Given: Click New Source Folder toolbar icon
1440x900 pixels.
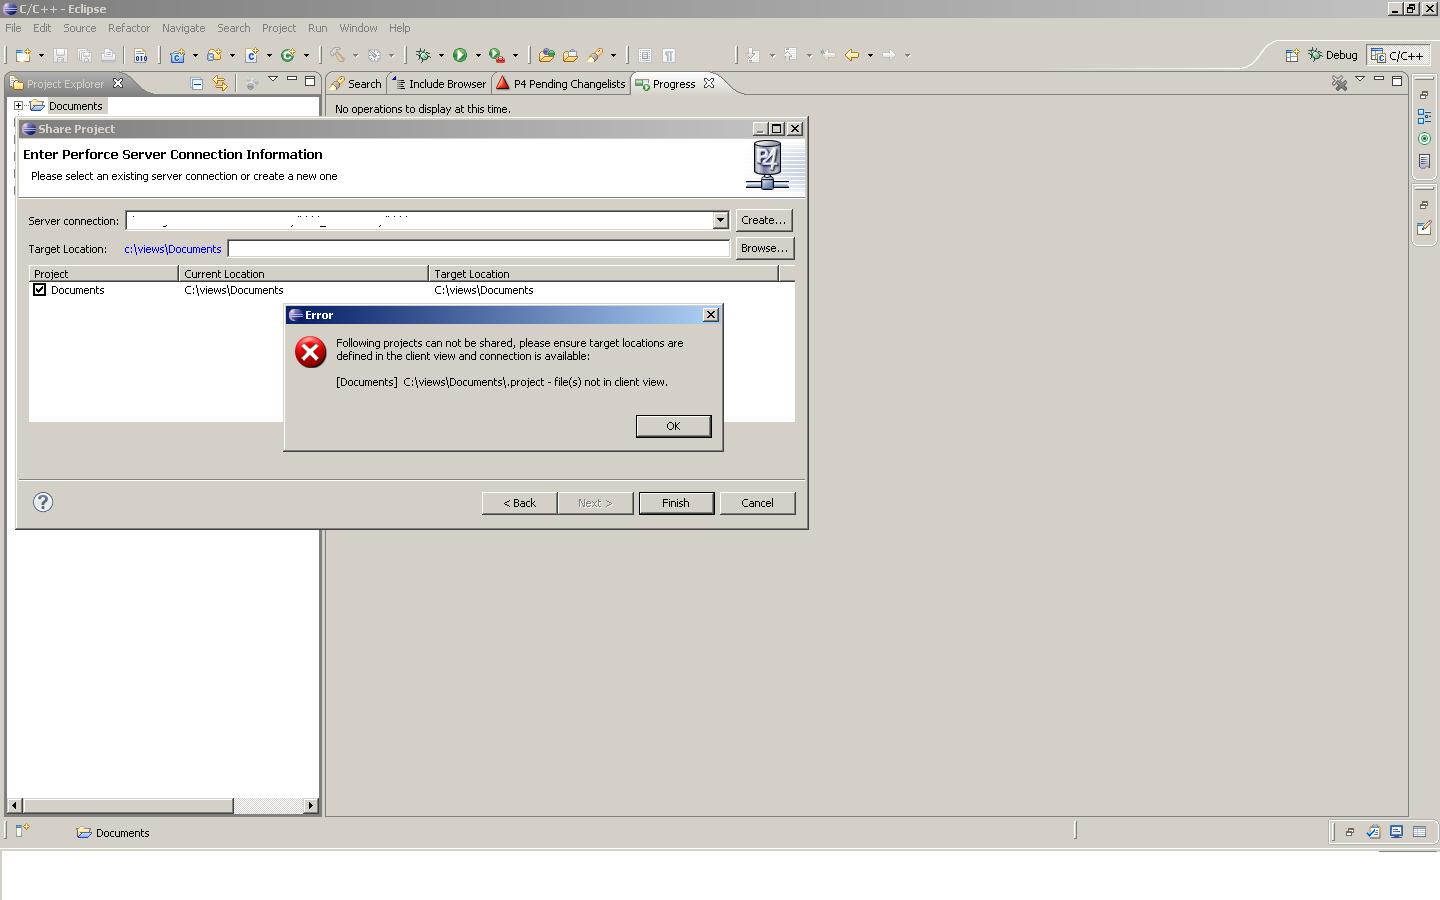Looking at the screenshot, I should [x=214, y=55].
